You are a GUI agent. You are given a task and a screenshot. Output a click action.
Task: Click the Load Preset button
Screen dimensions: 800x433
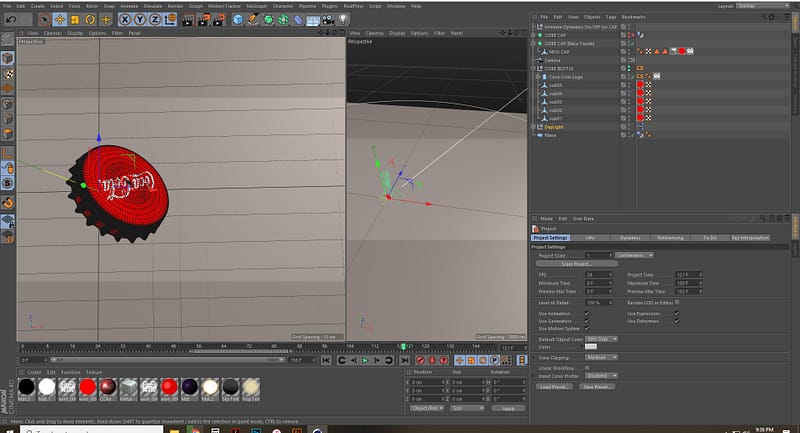(x=554, y=387)
